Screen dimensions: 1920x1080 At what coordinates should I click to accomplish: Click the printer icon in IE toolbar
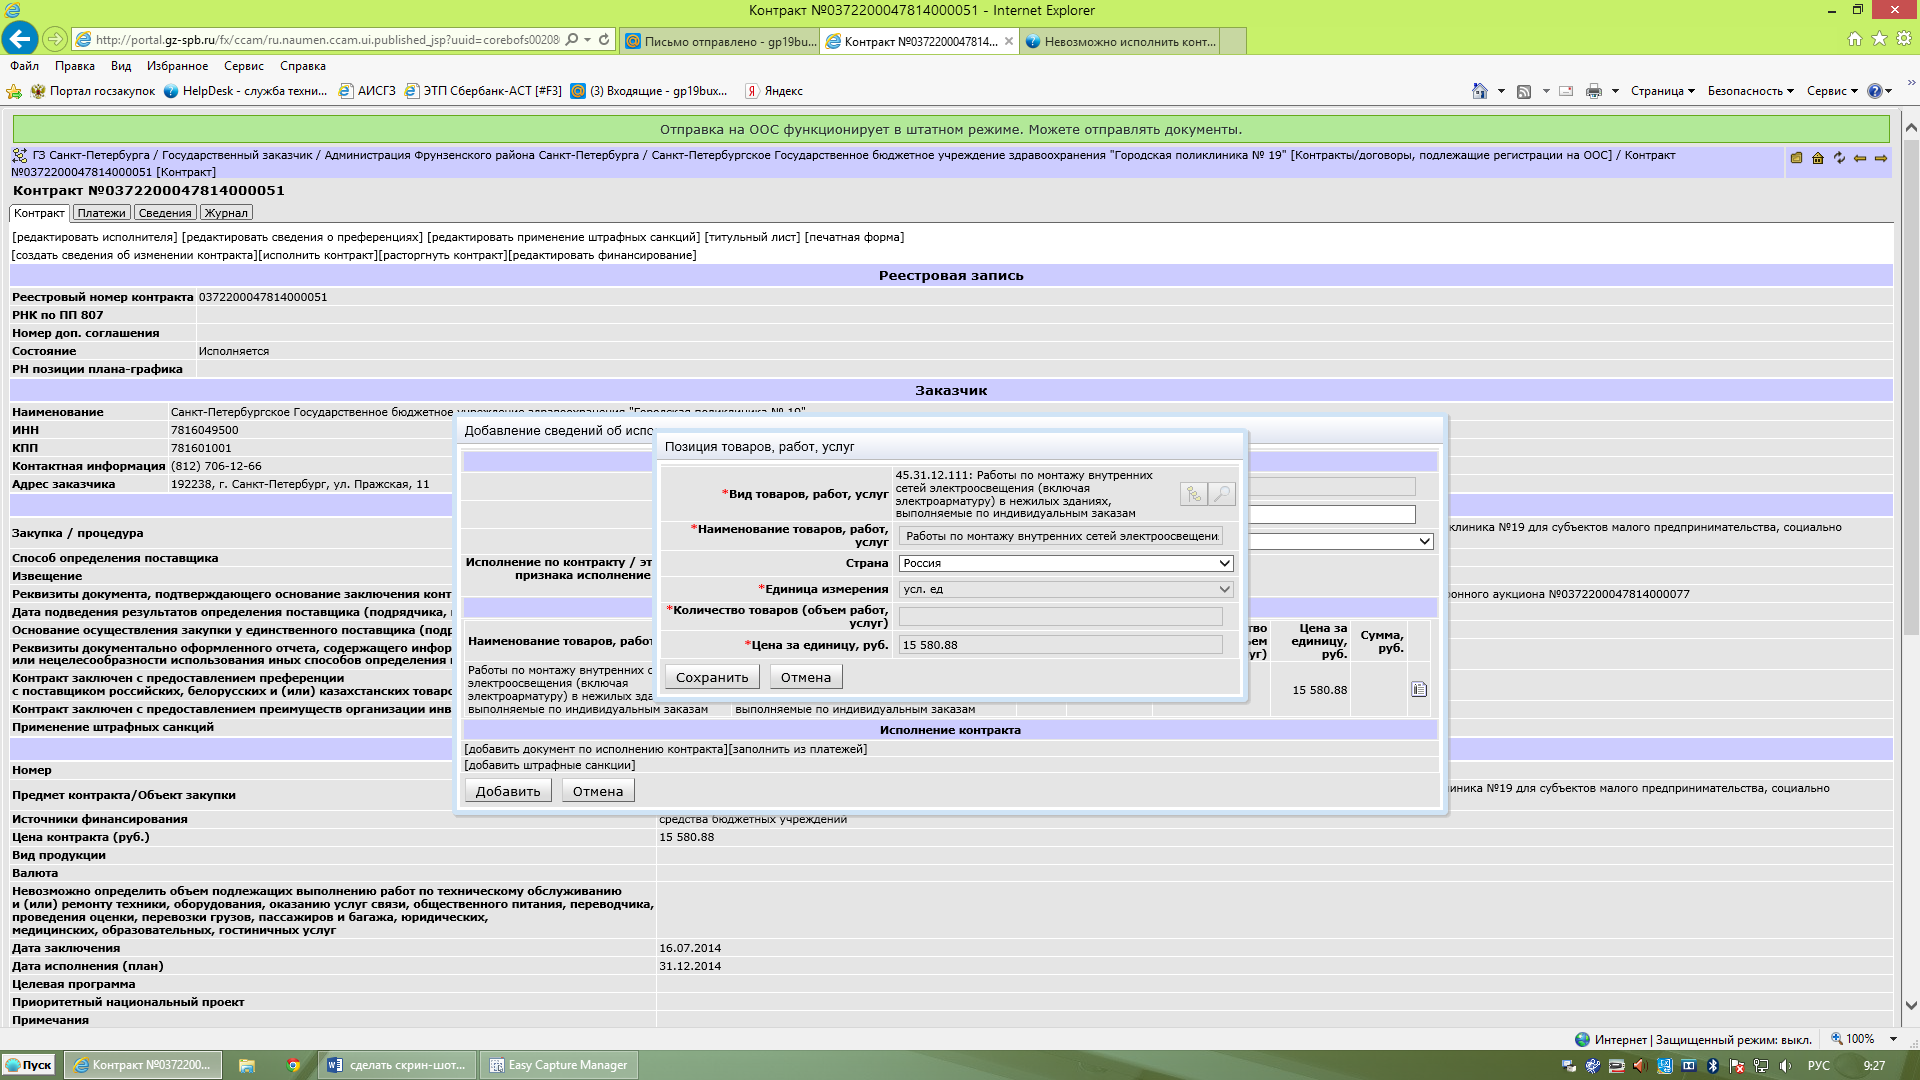(x=1593, y=91)
